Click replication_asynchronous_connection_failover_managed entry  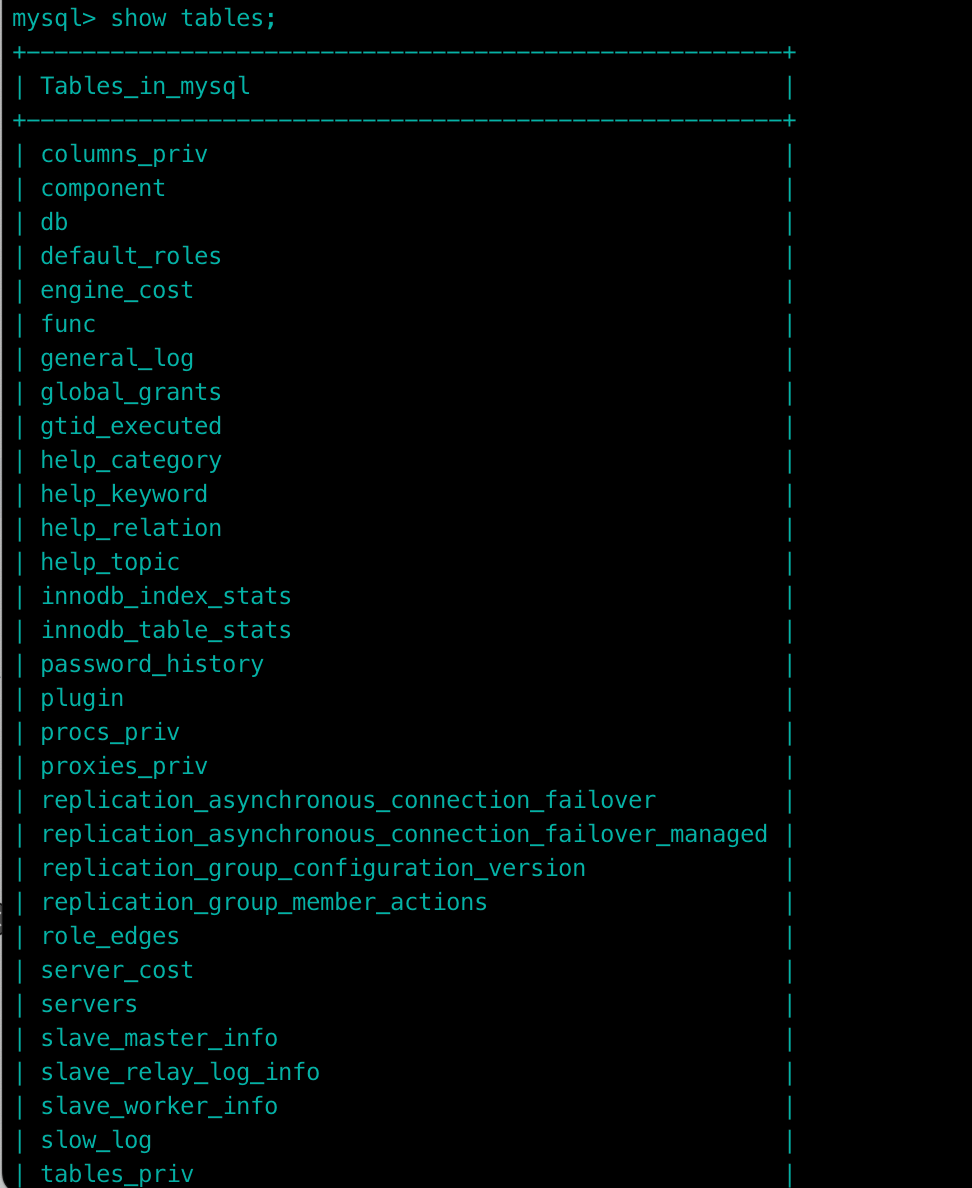[404, 834]
